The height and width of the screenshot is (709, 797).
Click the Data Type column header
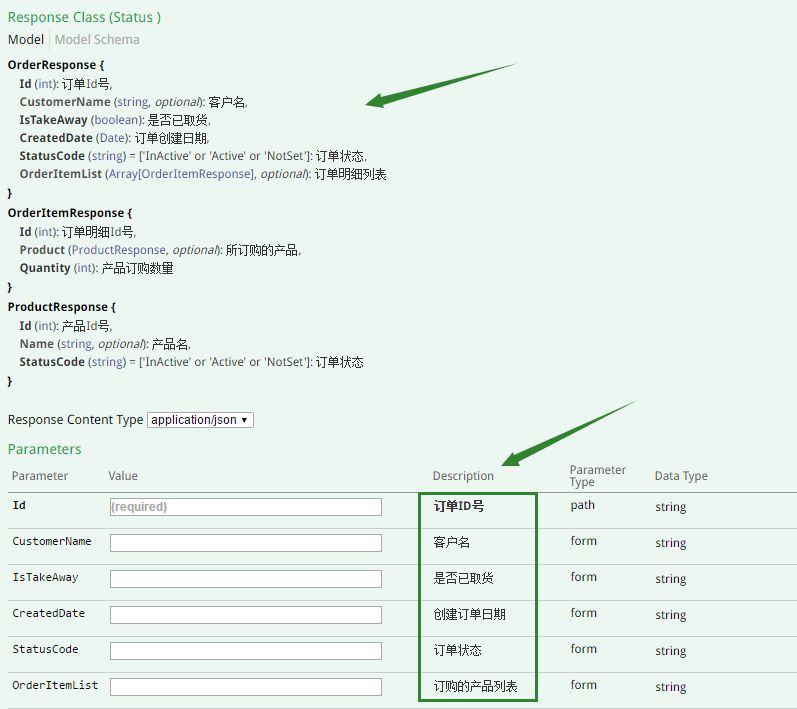coord(681,476)
